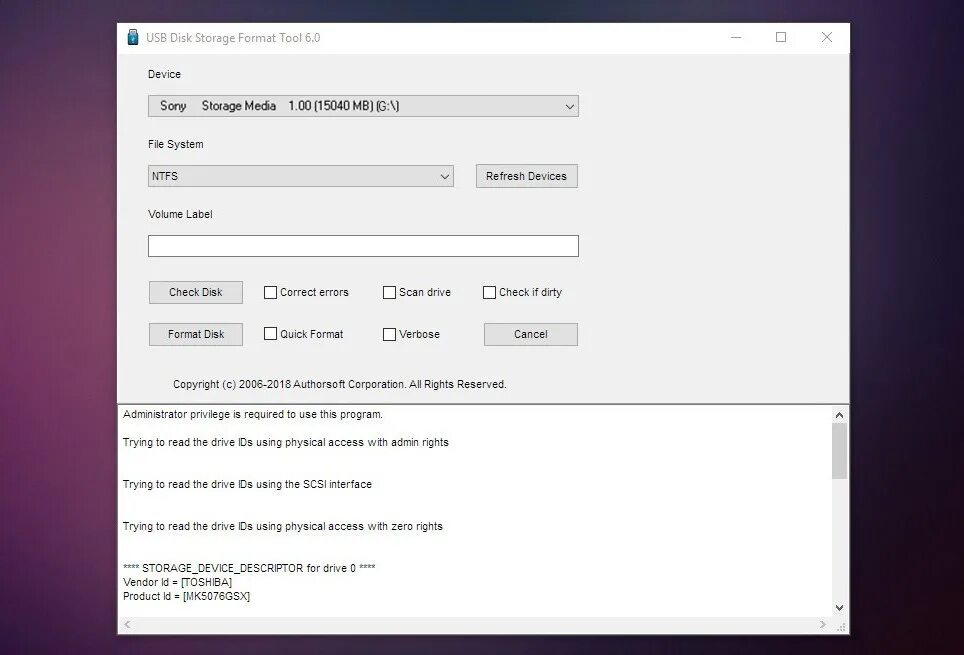Click 'physical access with zero rights' log line
Image resolution: width=964 pixels, height=655 pixels.
coord(282,526)
